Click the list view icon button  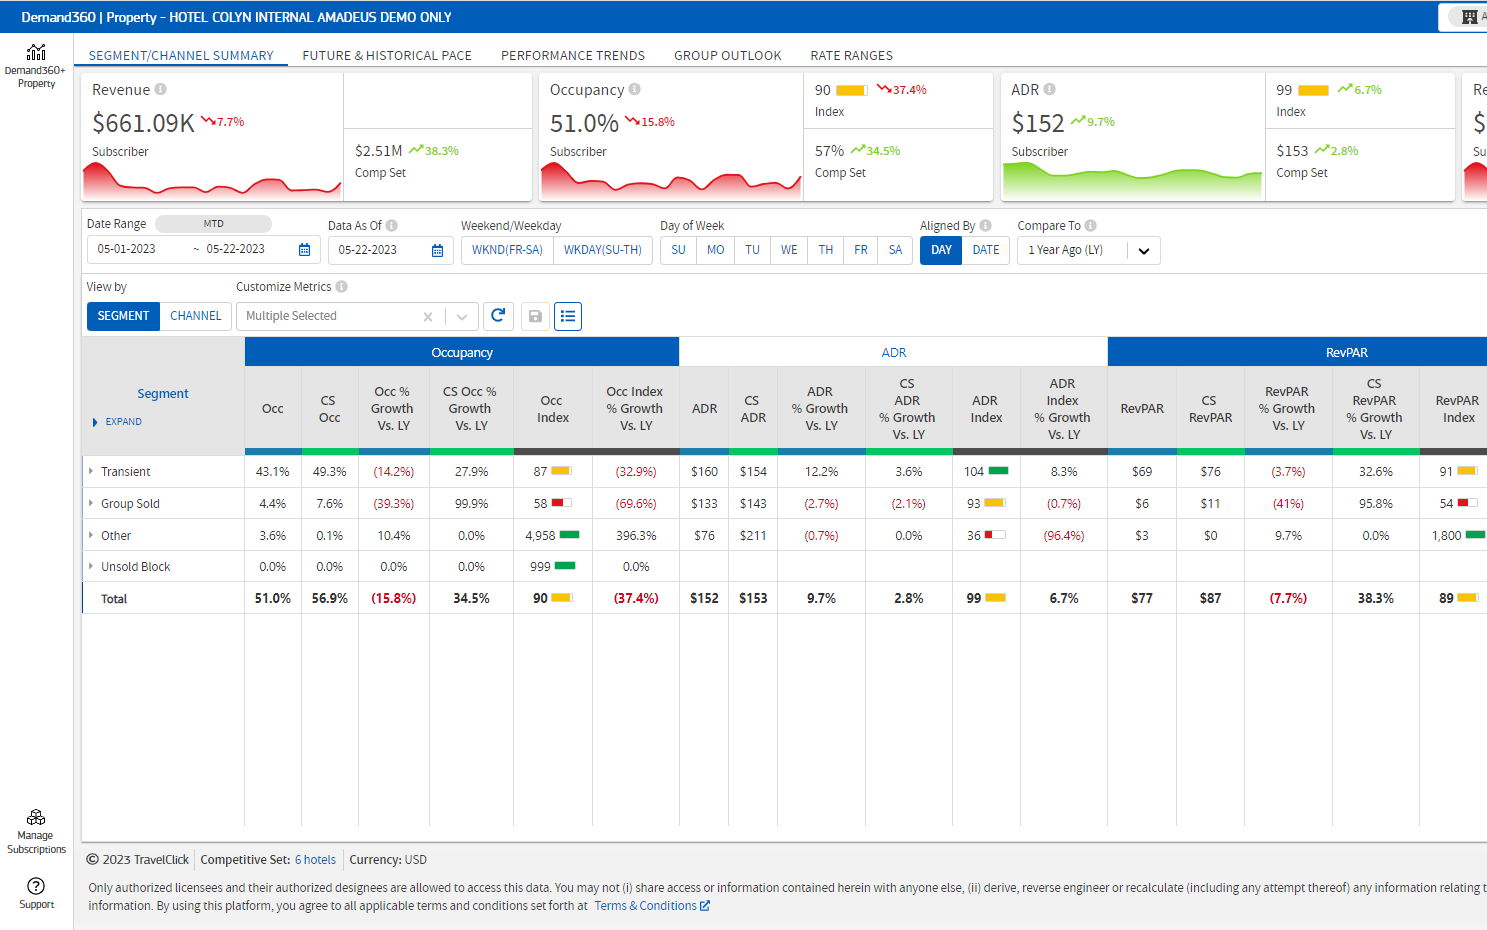click(568, 316)
